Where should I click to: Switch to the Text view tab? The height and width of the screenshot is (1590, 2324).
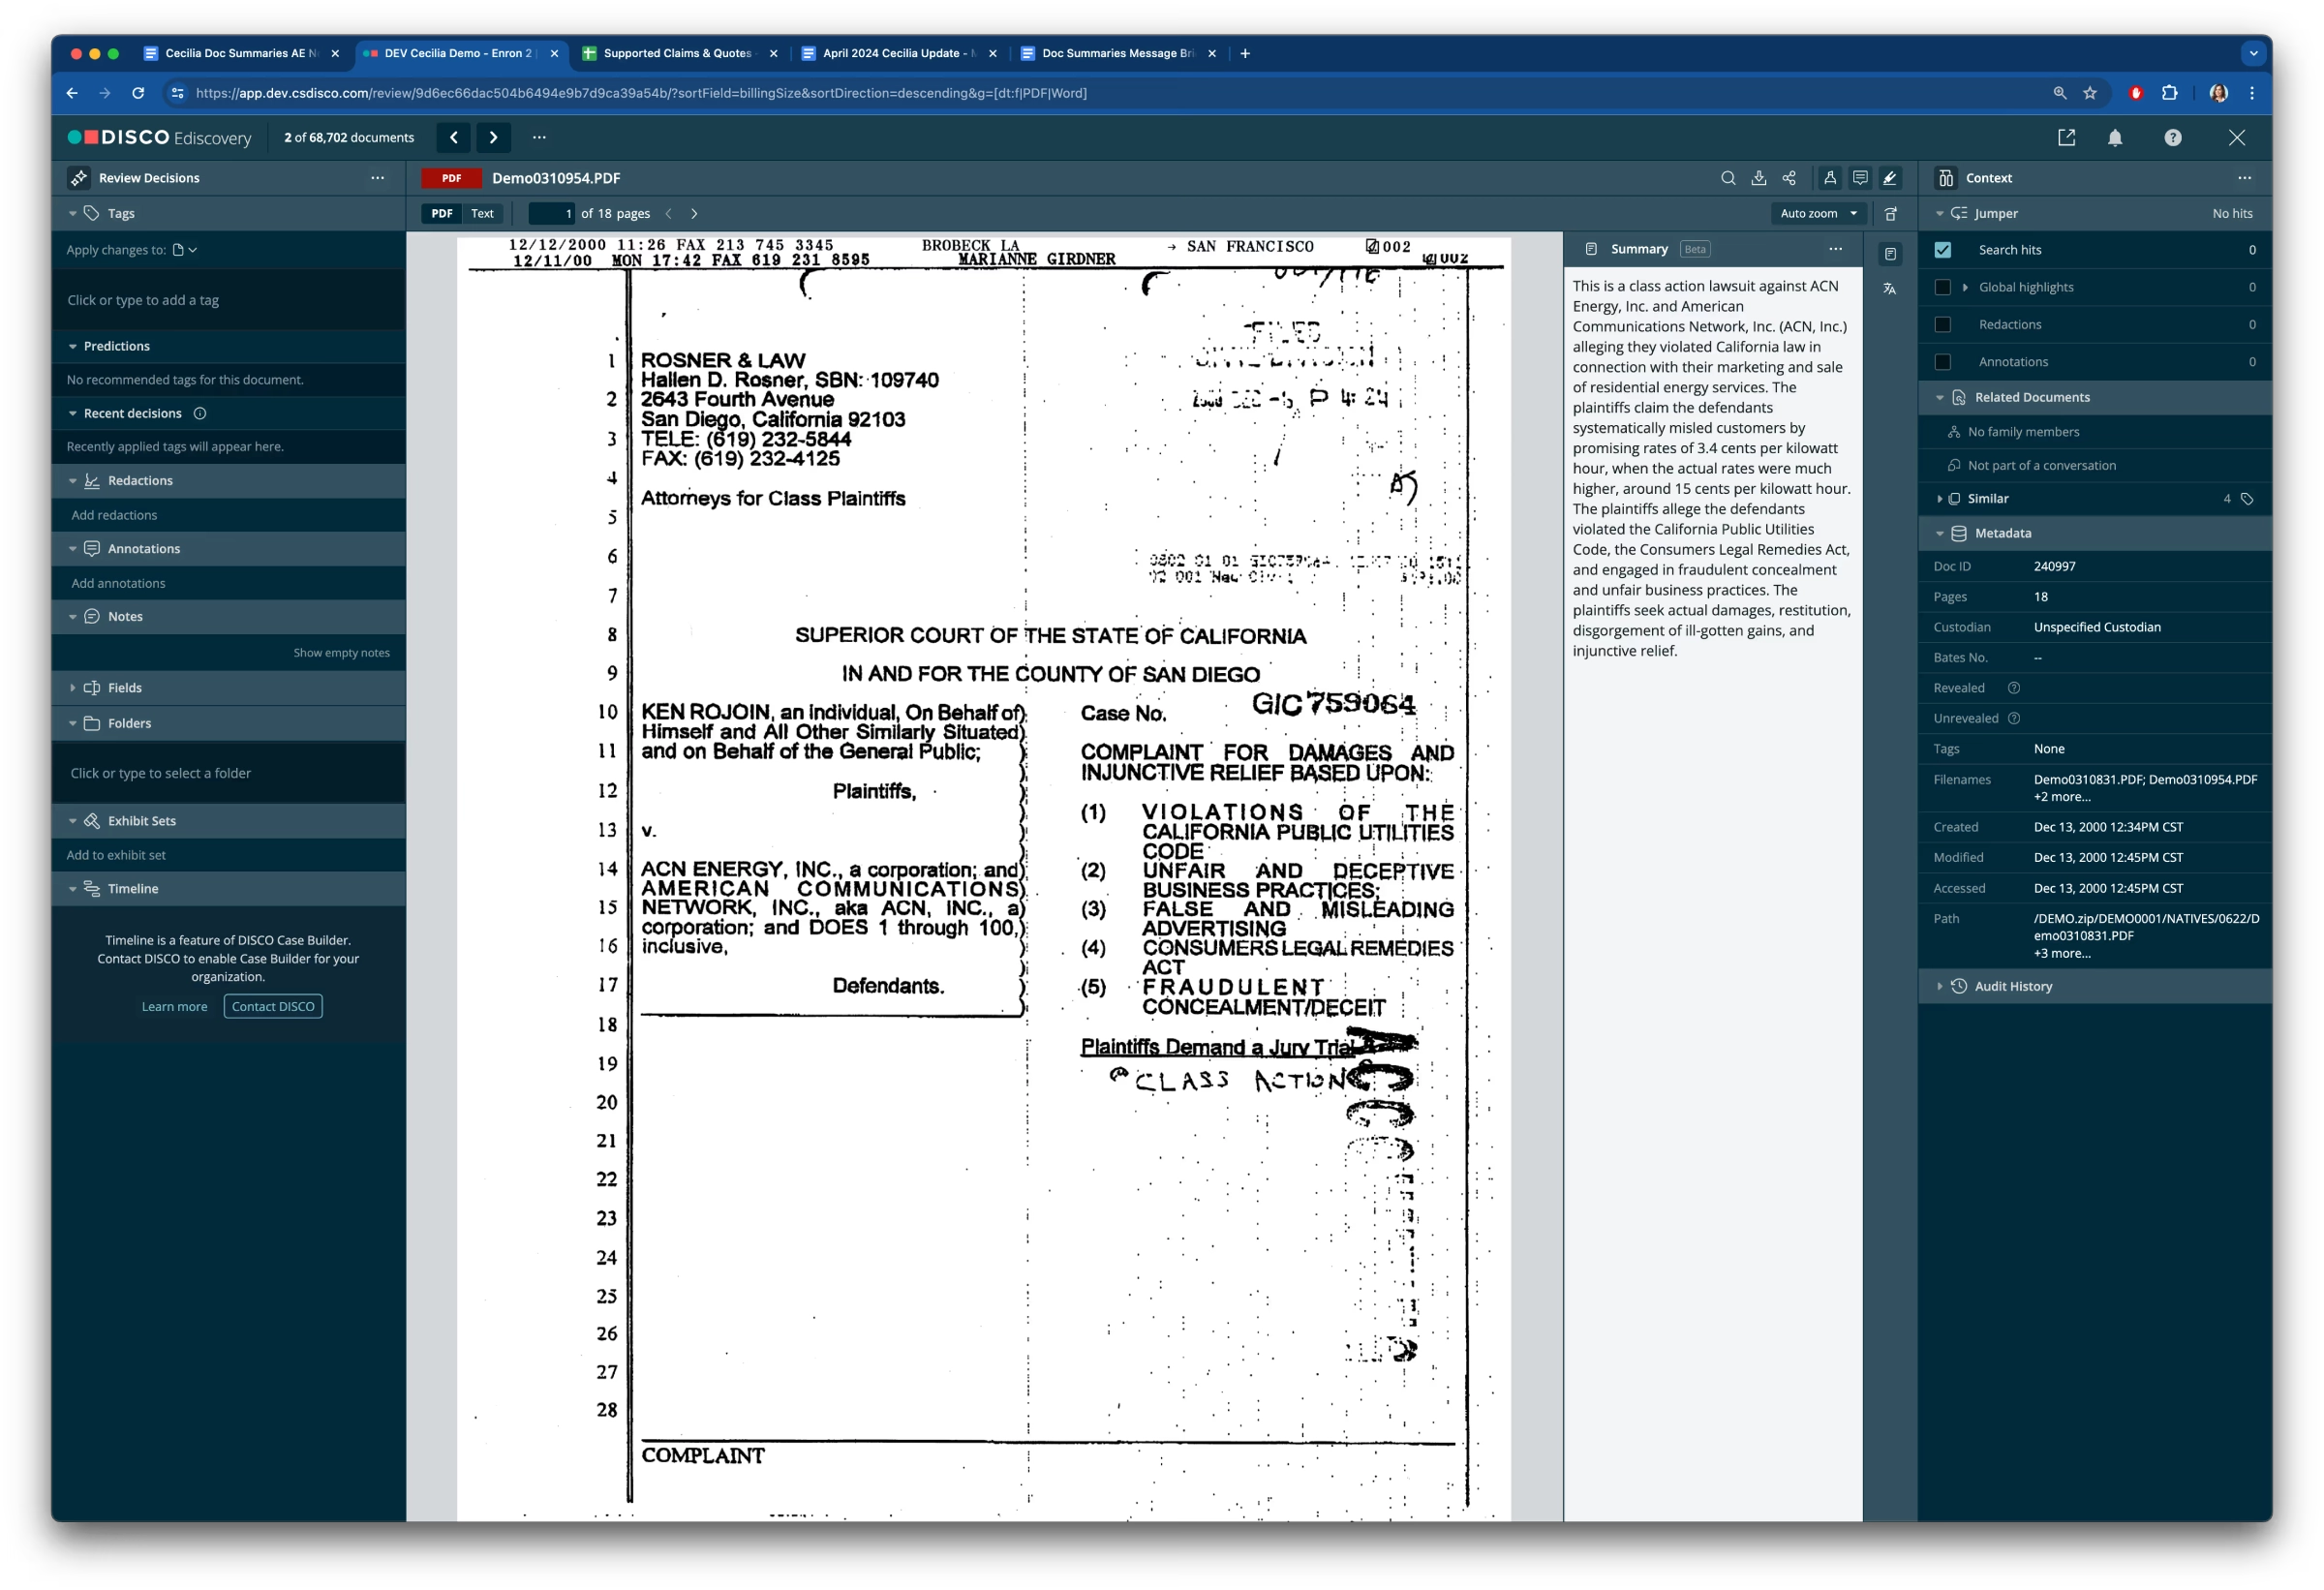tap(482, 214)
